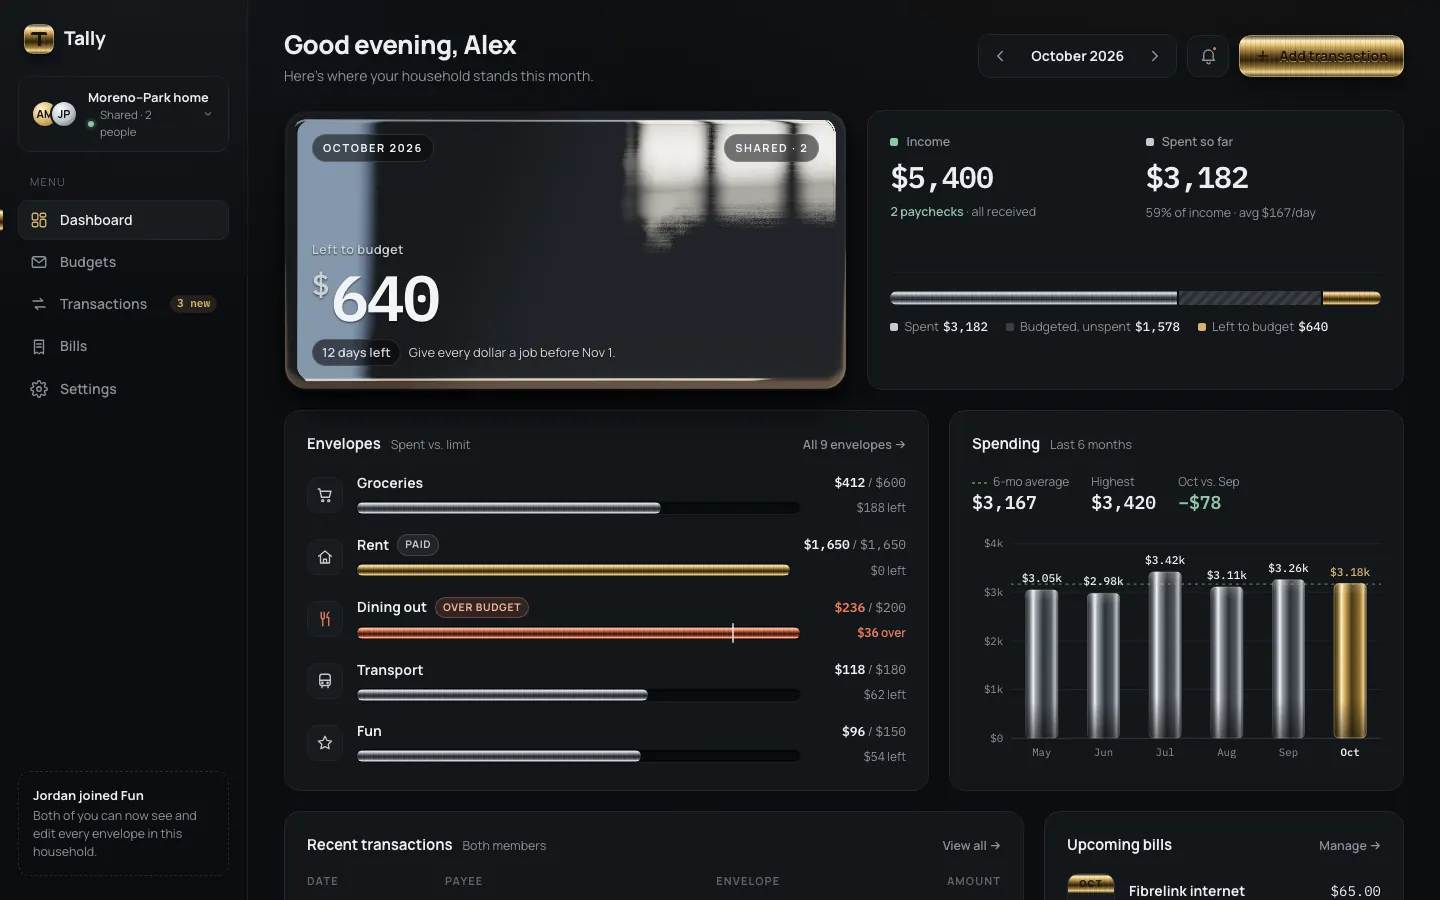Image resolution: width=1440 pixels, height=900 pixels.
Task: Click the Settings gear icon in the sidebar
Action: click(39, 389)
